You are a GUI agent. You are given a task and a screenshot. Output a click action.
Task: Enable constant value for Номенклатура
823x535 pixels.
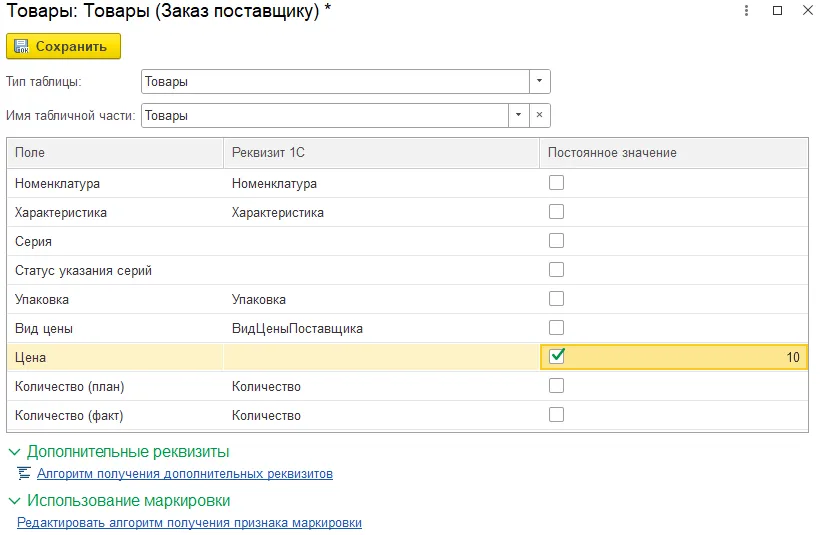(x=557, y=183)
